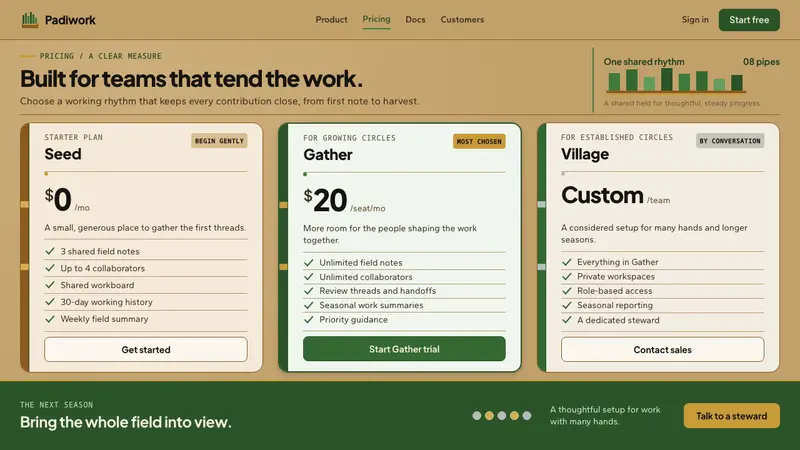Click the THE NEXT SEASON label
Viewport: 800px width, 450px height.
point(57,405)
